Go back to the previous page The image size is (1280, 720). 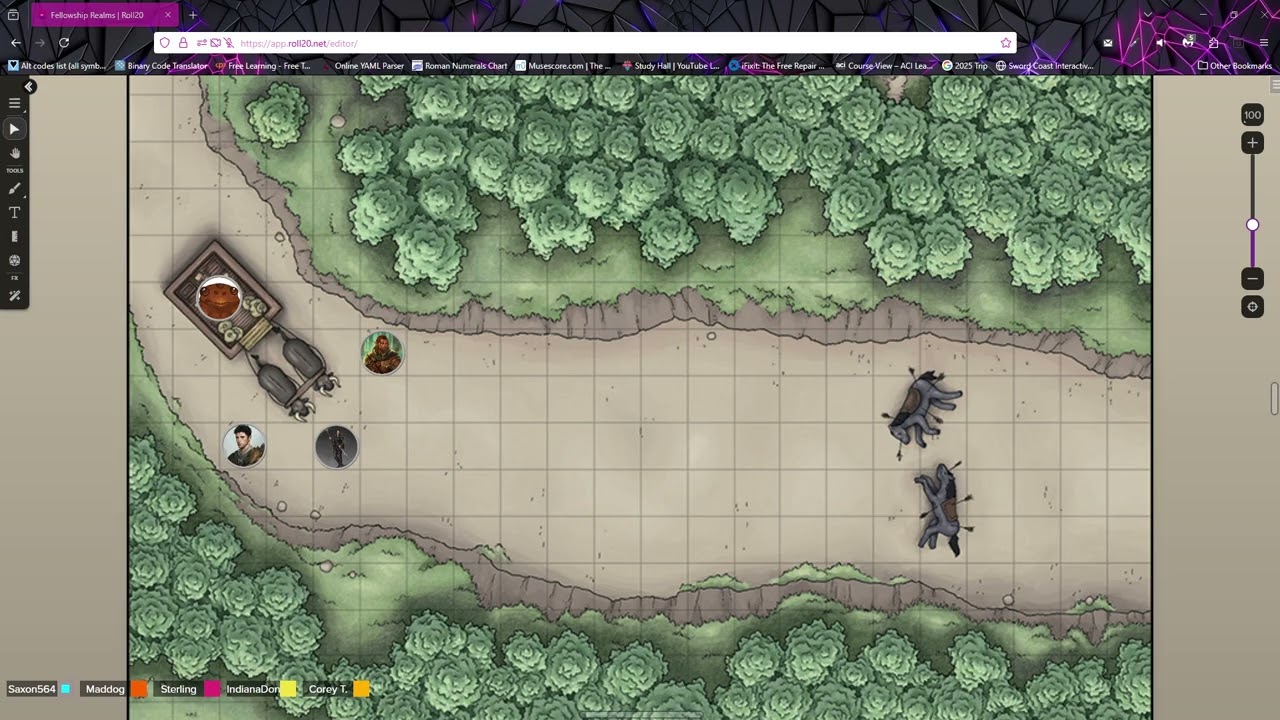click(16, 43)
